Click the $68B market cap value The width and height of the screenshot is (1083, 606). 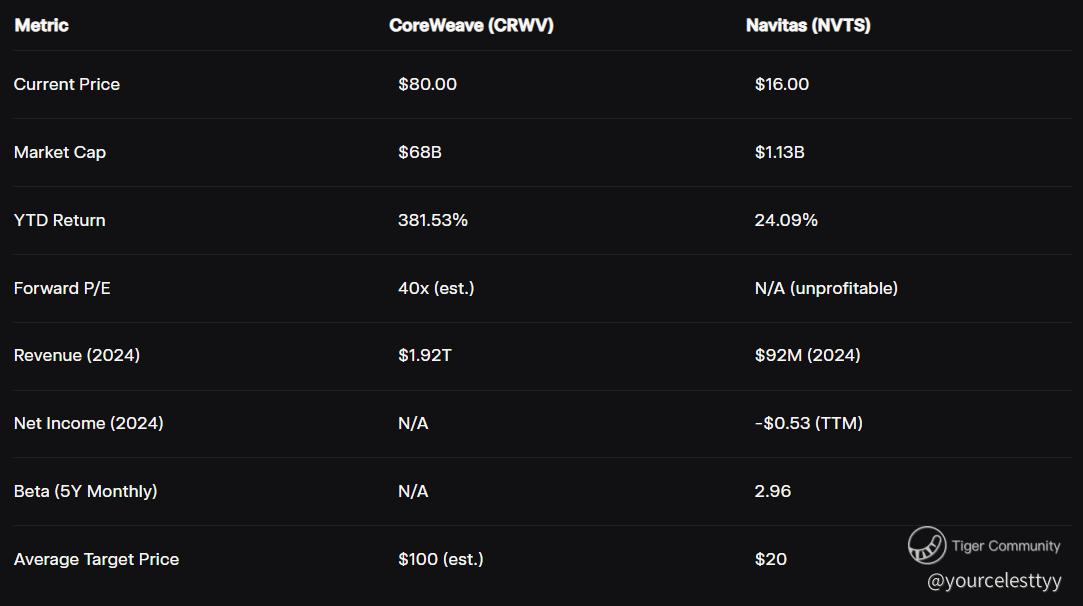(x=420, y=152)
